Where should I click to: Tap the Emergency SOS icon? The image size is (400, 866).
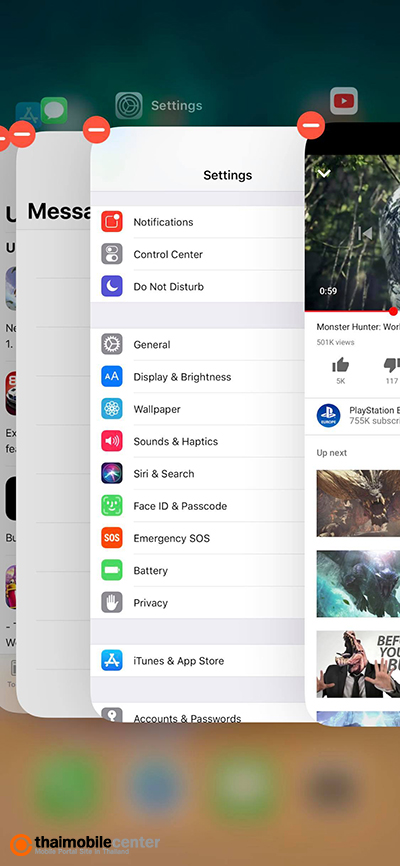112,538
